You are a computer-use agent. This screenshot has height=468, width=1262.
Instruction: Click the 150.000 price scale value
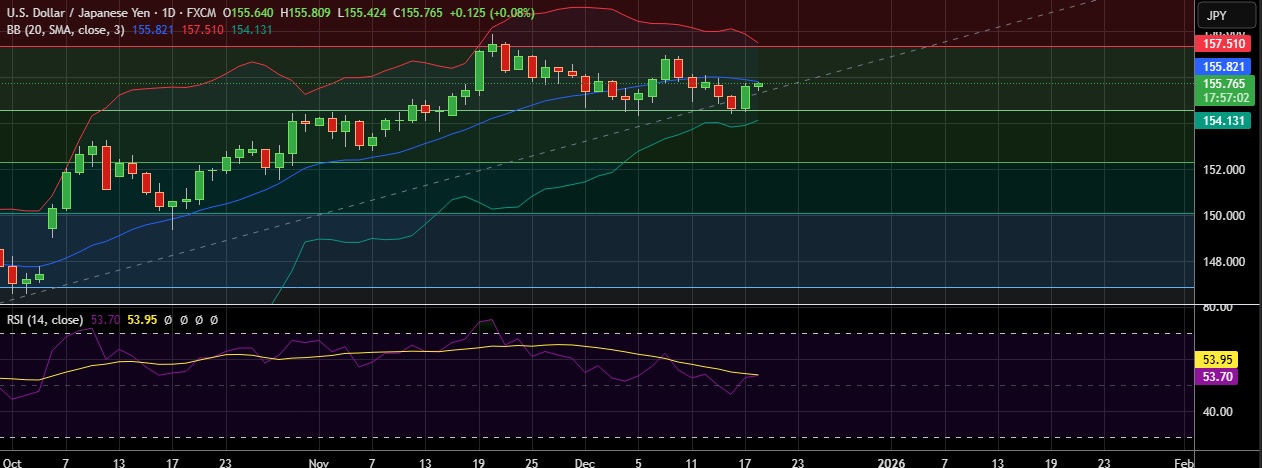[x=1222, y=215]
